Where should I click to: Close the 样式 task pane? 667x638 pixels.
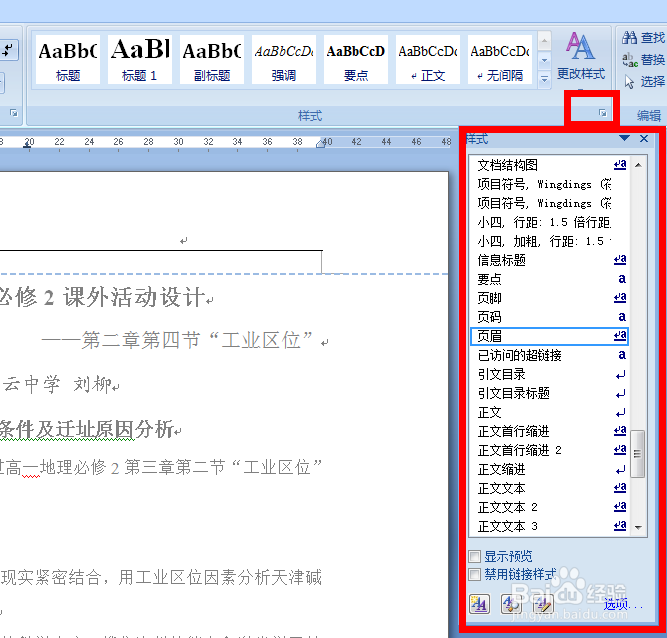pos(644,138)
